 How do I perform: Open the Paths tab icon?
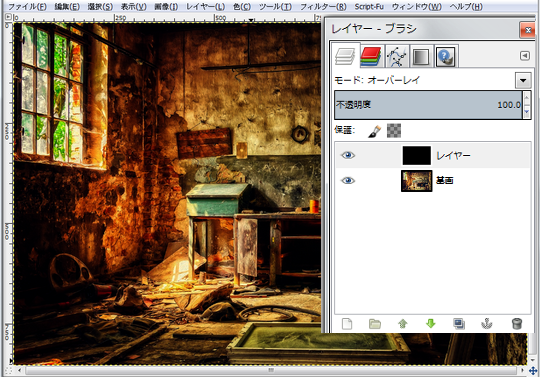tap(397, 56)
